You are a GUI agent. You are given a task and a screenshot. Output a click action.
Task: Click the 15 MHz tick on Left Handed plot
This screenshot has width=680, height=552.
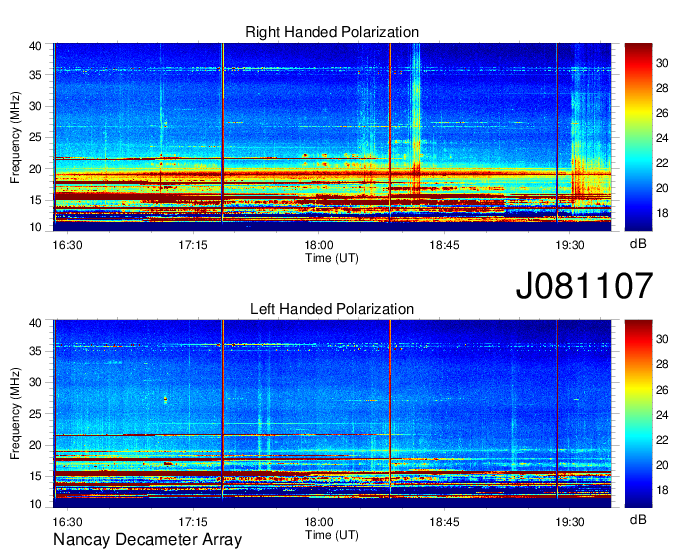point(36,477)
